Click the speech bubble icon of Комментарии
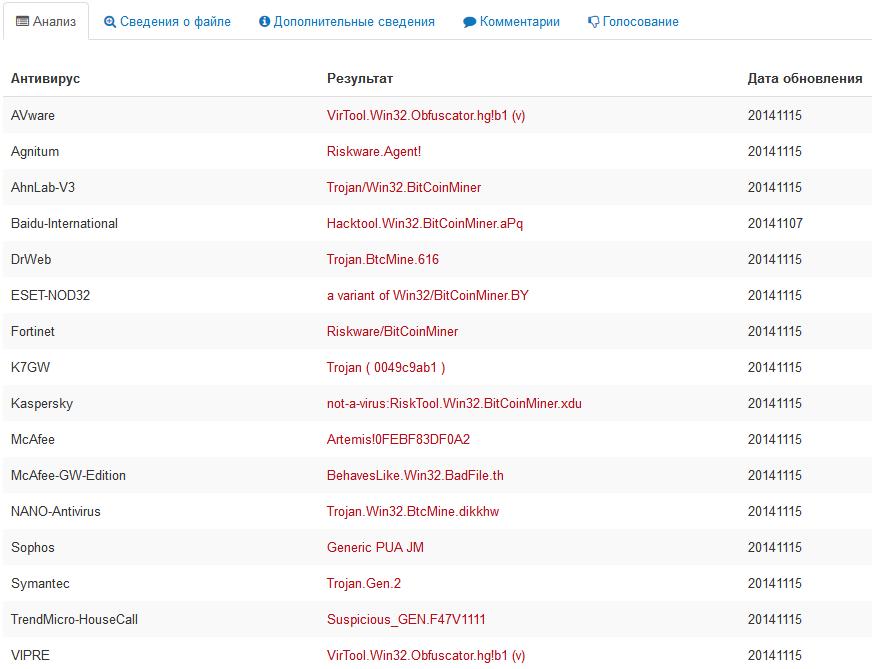The height and width of the screenshot is (669, 872). coord(469,22)
